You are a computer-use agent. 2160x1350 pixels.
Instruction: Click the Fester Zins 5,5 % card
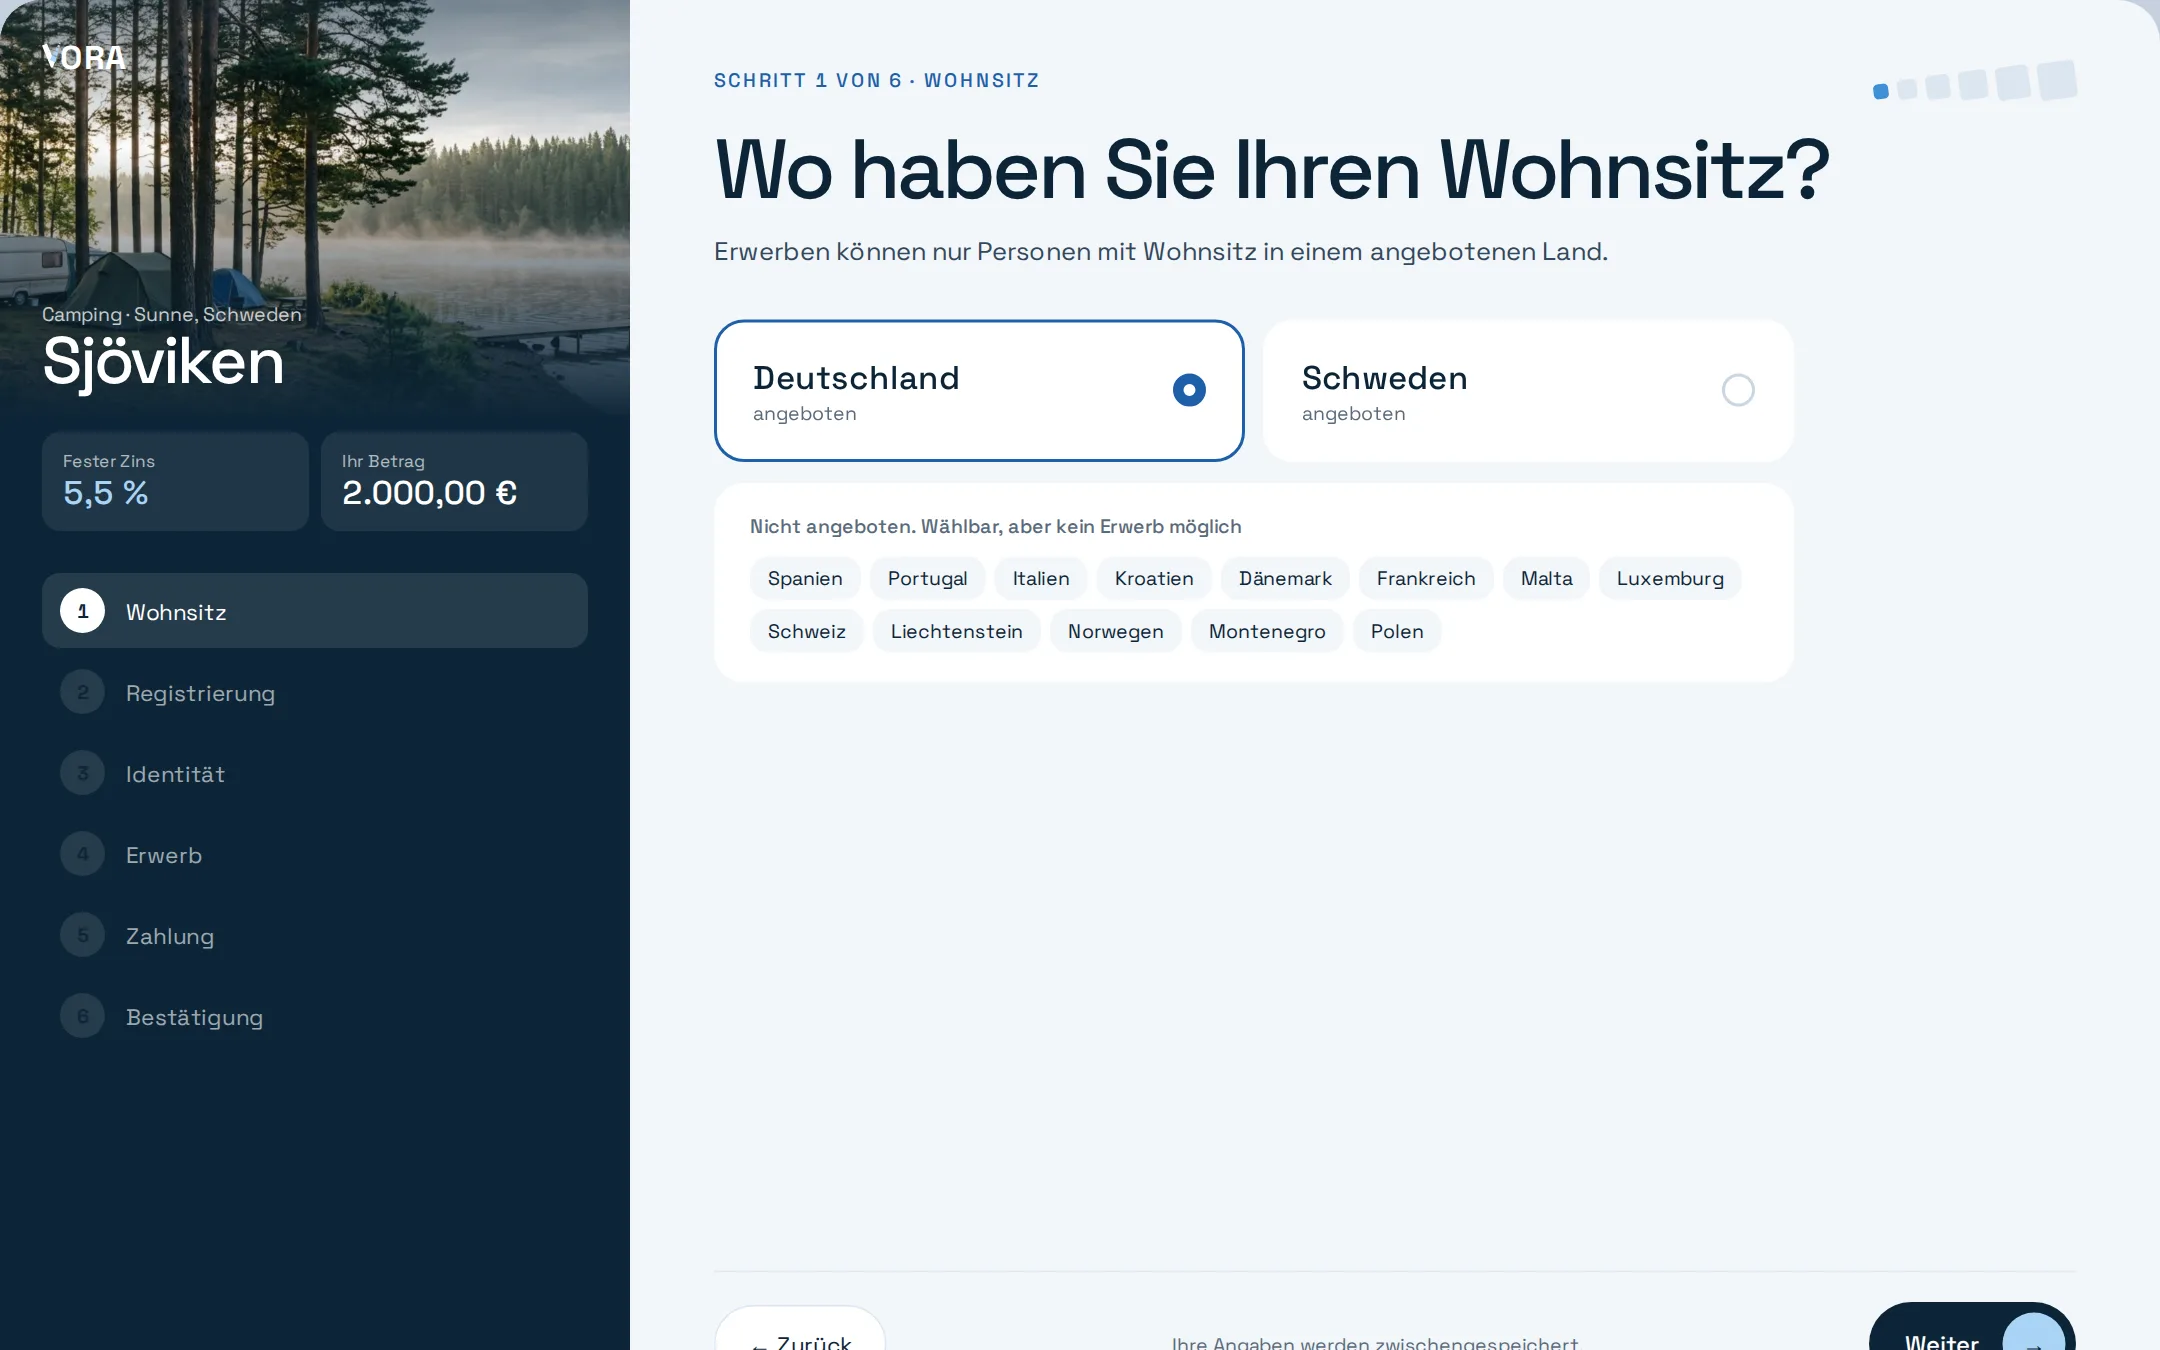click(x=175, y=481)
